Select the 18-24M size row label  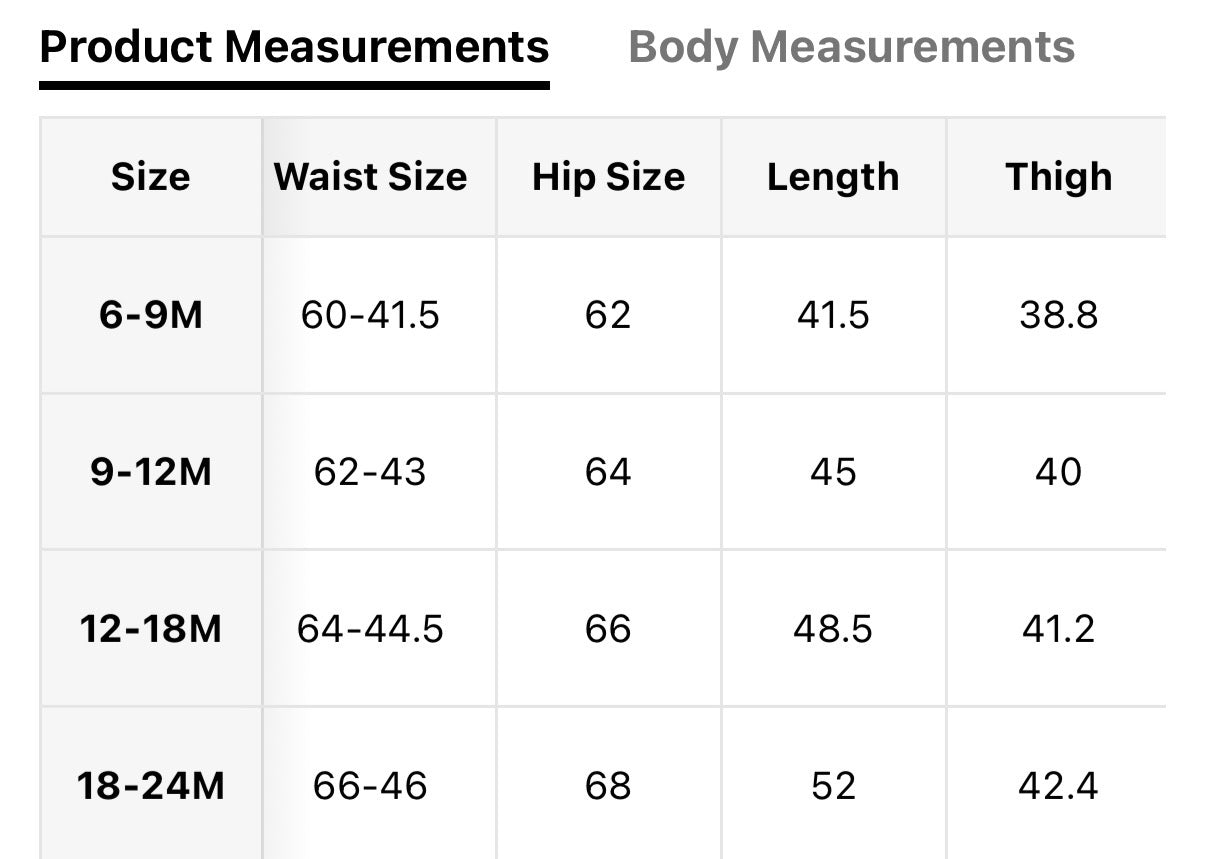[x=150, y=786]
